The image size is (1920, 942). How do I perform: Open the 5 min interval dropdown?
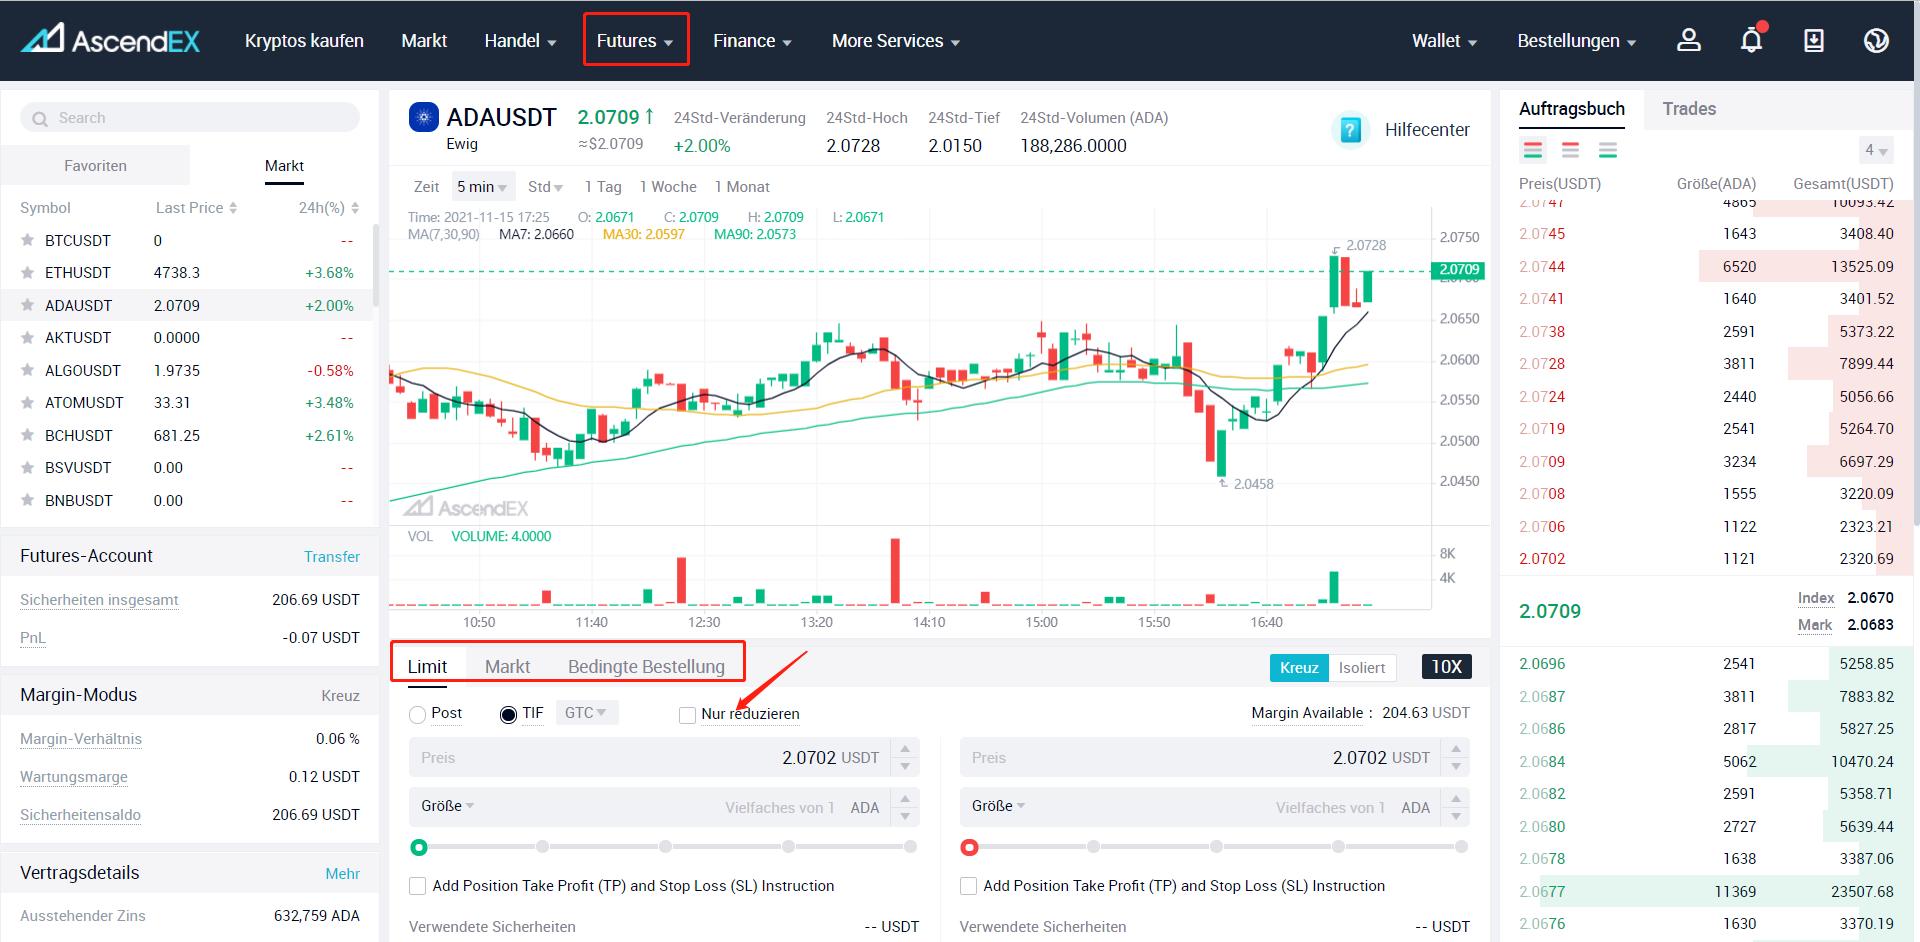tap(482, 187)
